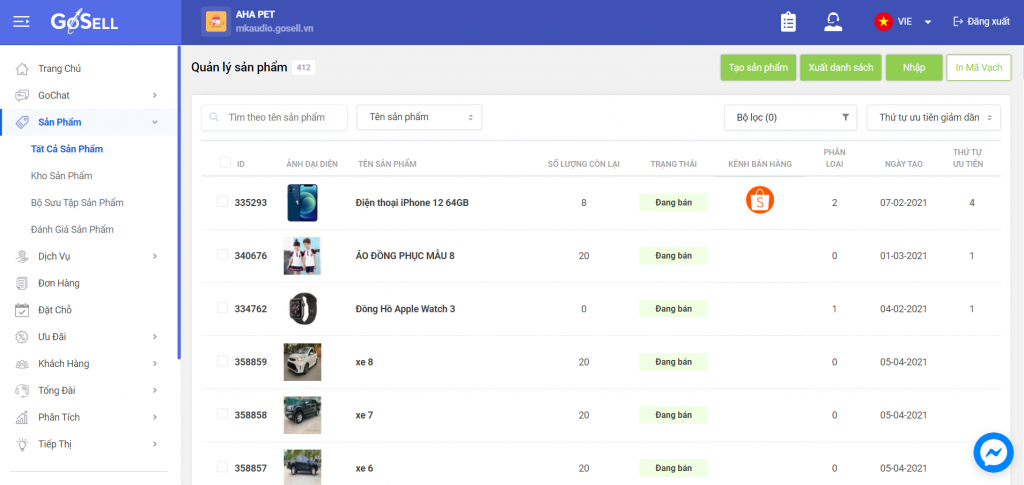Collapse sidebar using hamburger menu icon
This screenshot has height=485, width=1024.
(22, 22)
